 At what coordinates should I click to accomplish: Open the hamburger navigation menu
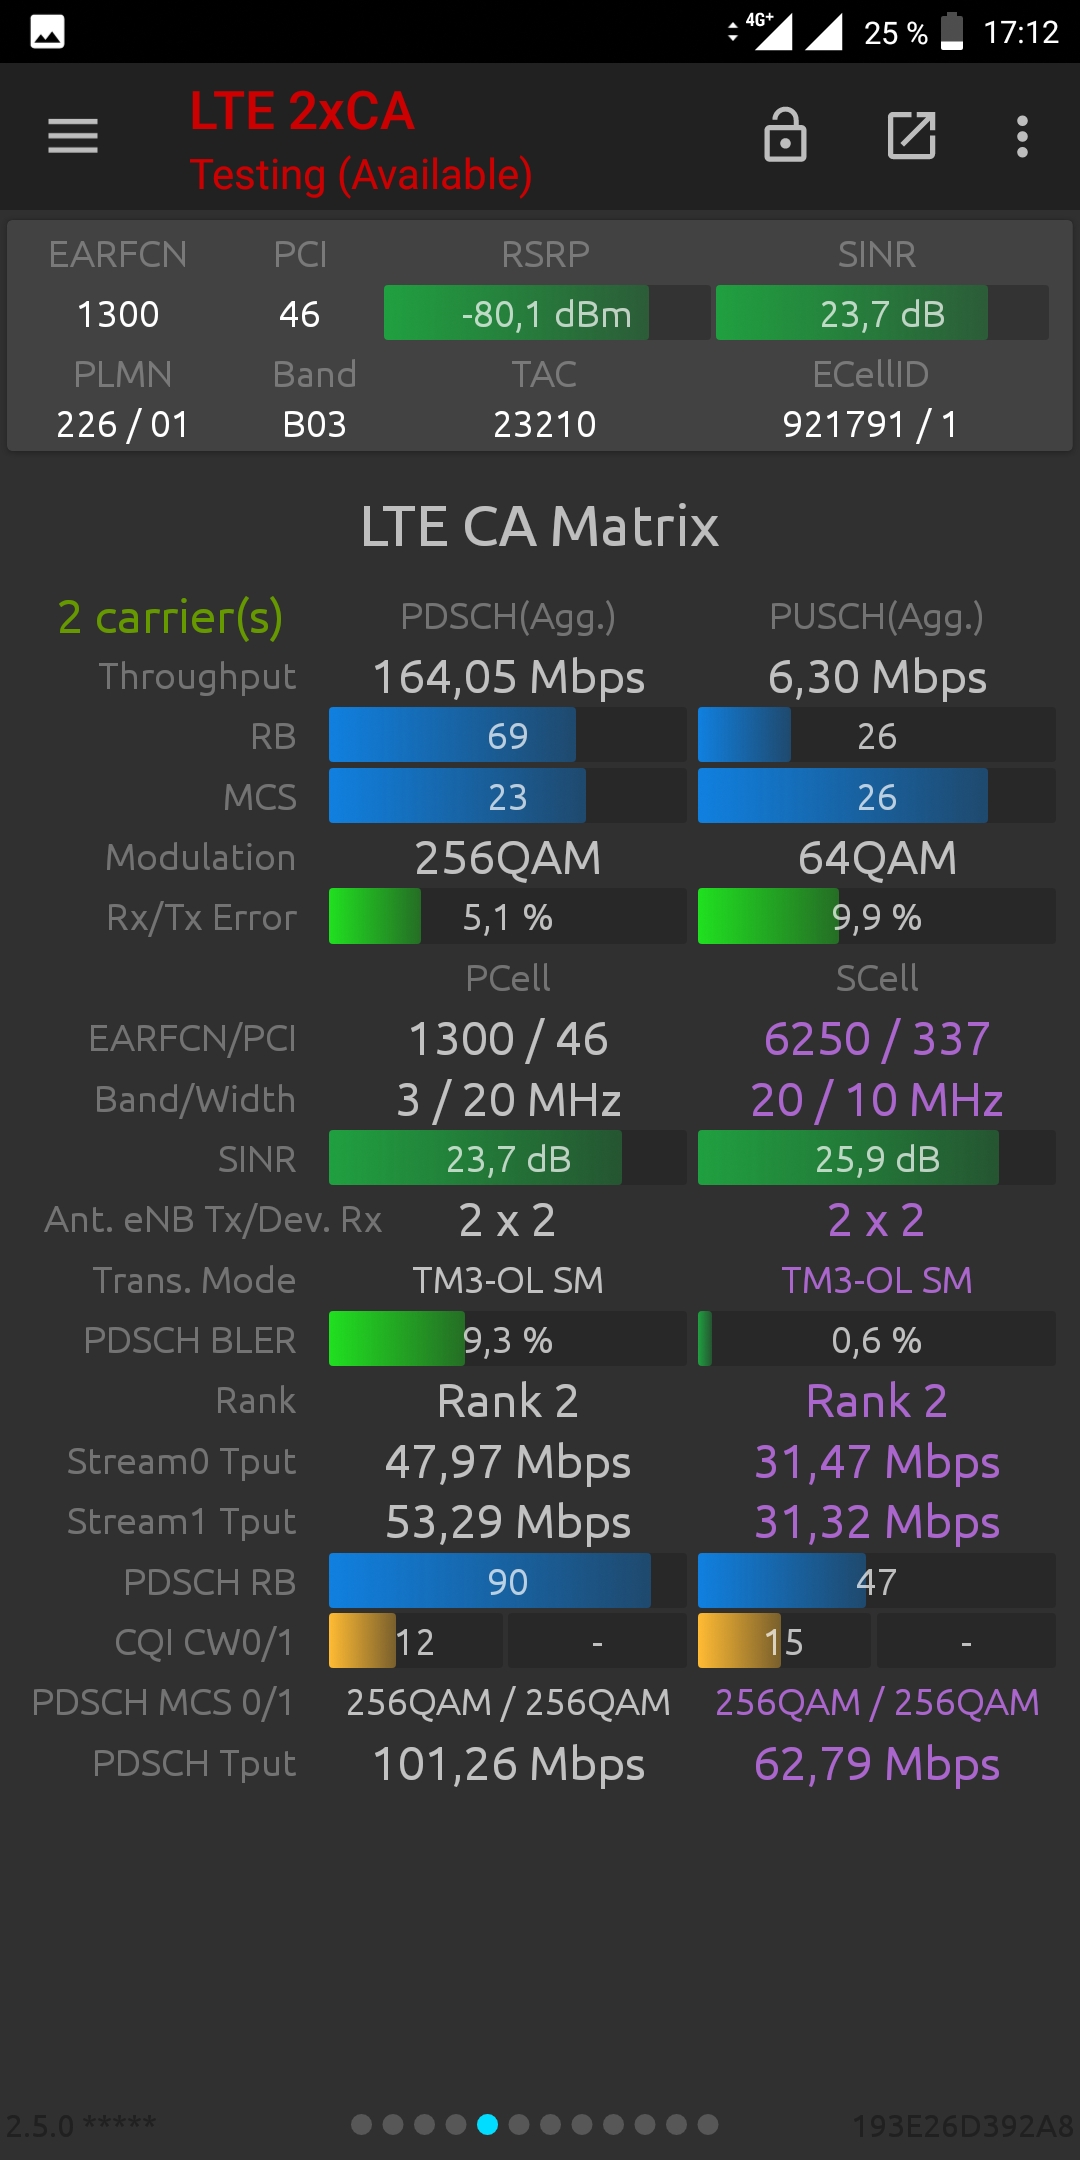pyautogui.click(x=73, y=136)
